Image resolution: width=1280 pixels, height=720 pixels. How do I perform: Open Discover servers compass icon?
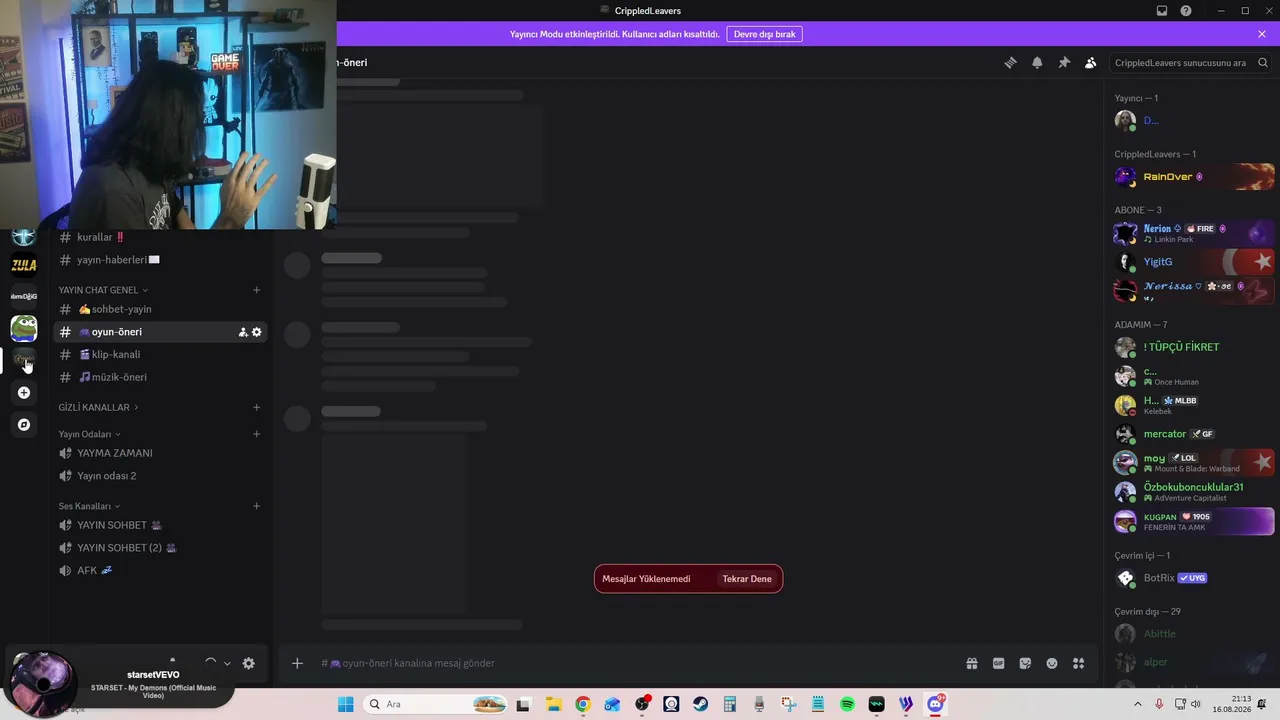(24, 425)
